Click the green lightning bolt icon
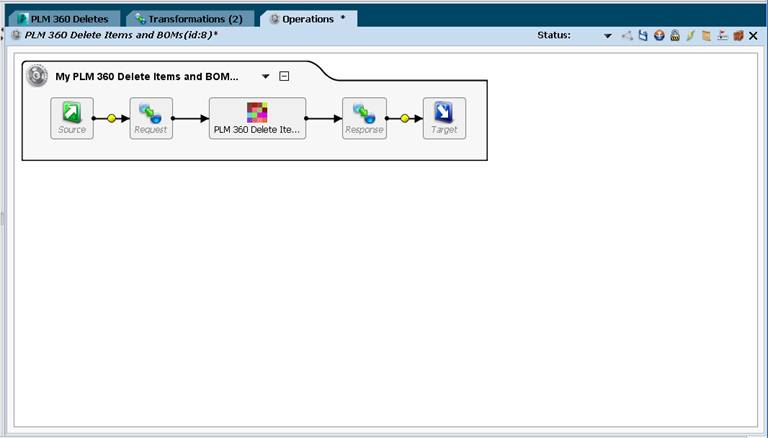The image size is (768, 438). (x=691, y=35)
